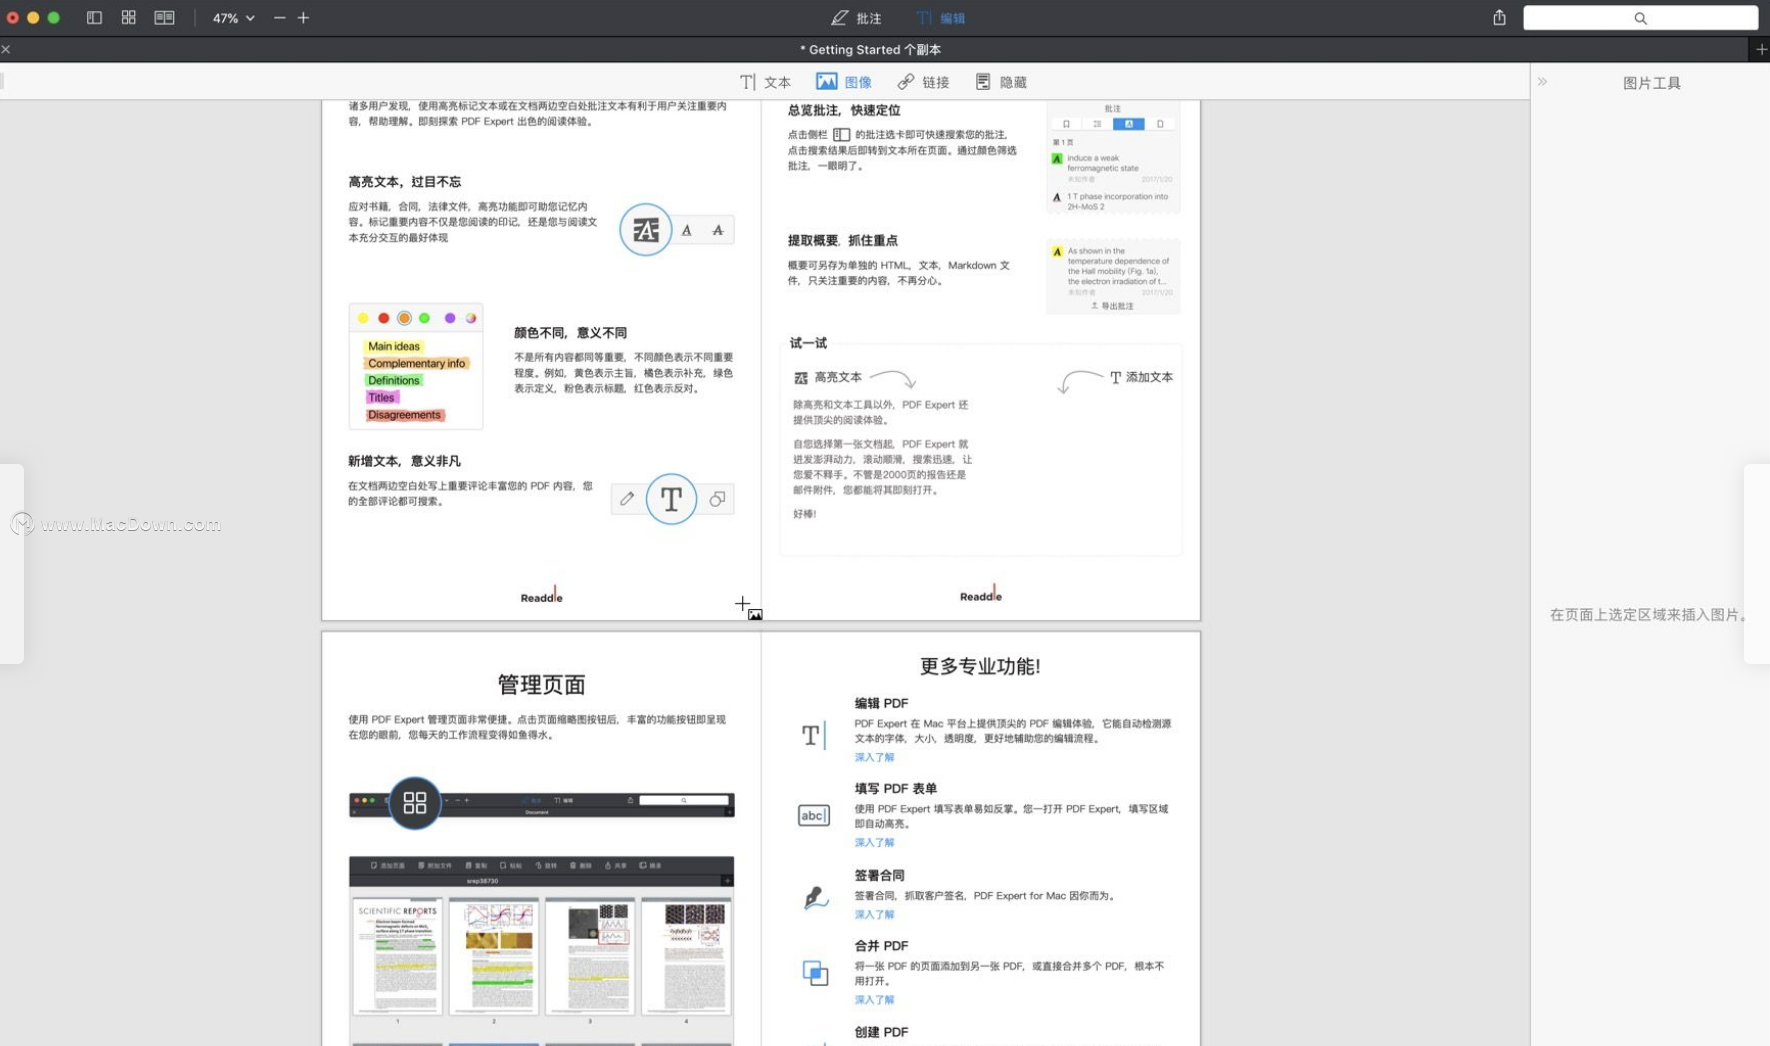Click the signature pen icon
The height and width of the screenshot is (1046, 1770).
815,897
